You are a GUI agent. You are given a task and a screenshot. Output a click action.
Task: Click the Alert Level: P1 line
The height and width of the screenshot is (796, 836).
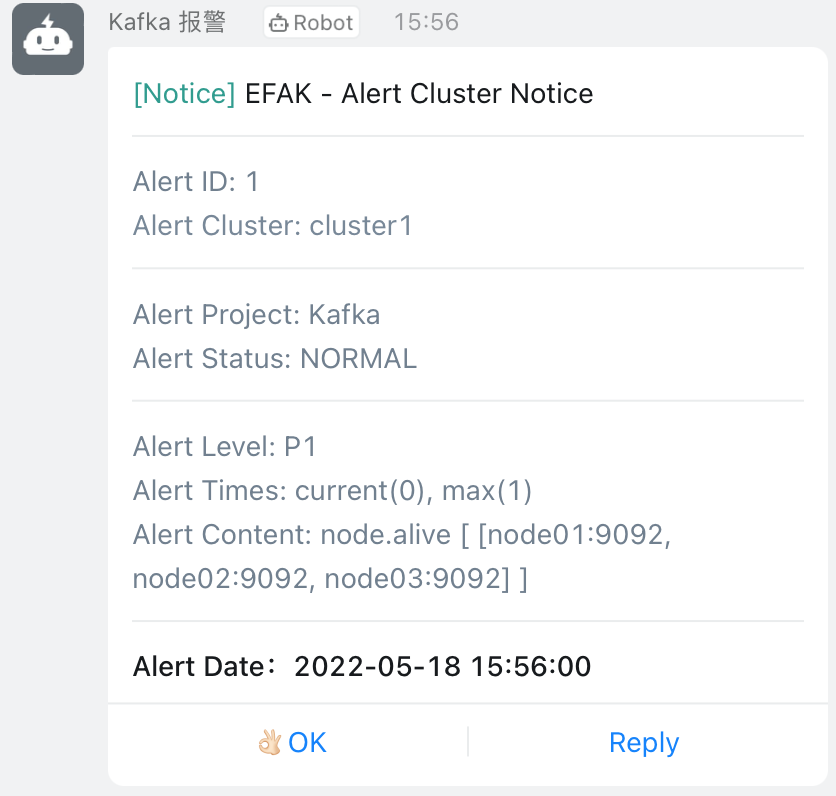(x=225, y=446)
